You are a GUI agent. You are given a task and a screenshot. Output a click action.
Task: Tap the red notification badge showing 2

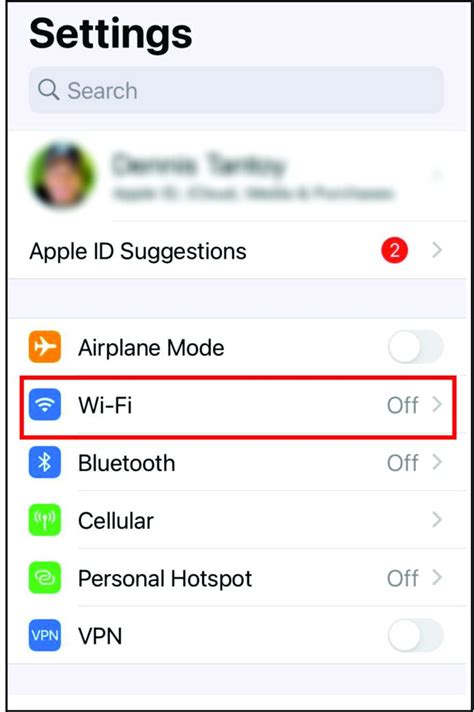395,250
